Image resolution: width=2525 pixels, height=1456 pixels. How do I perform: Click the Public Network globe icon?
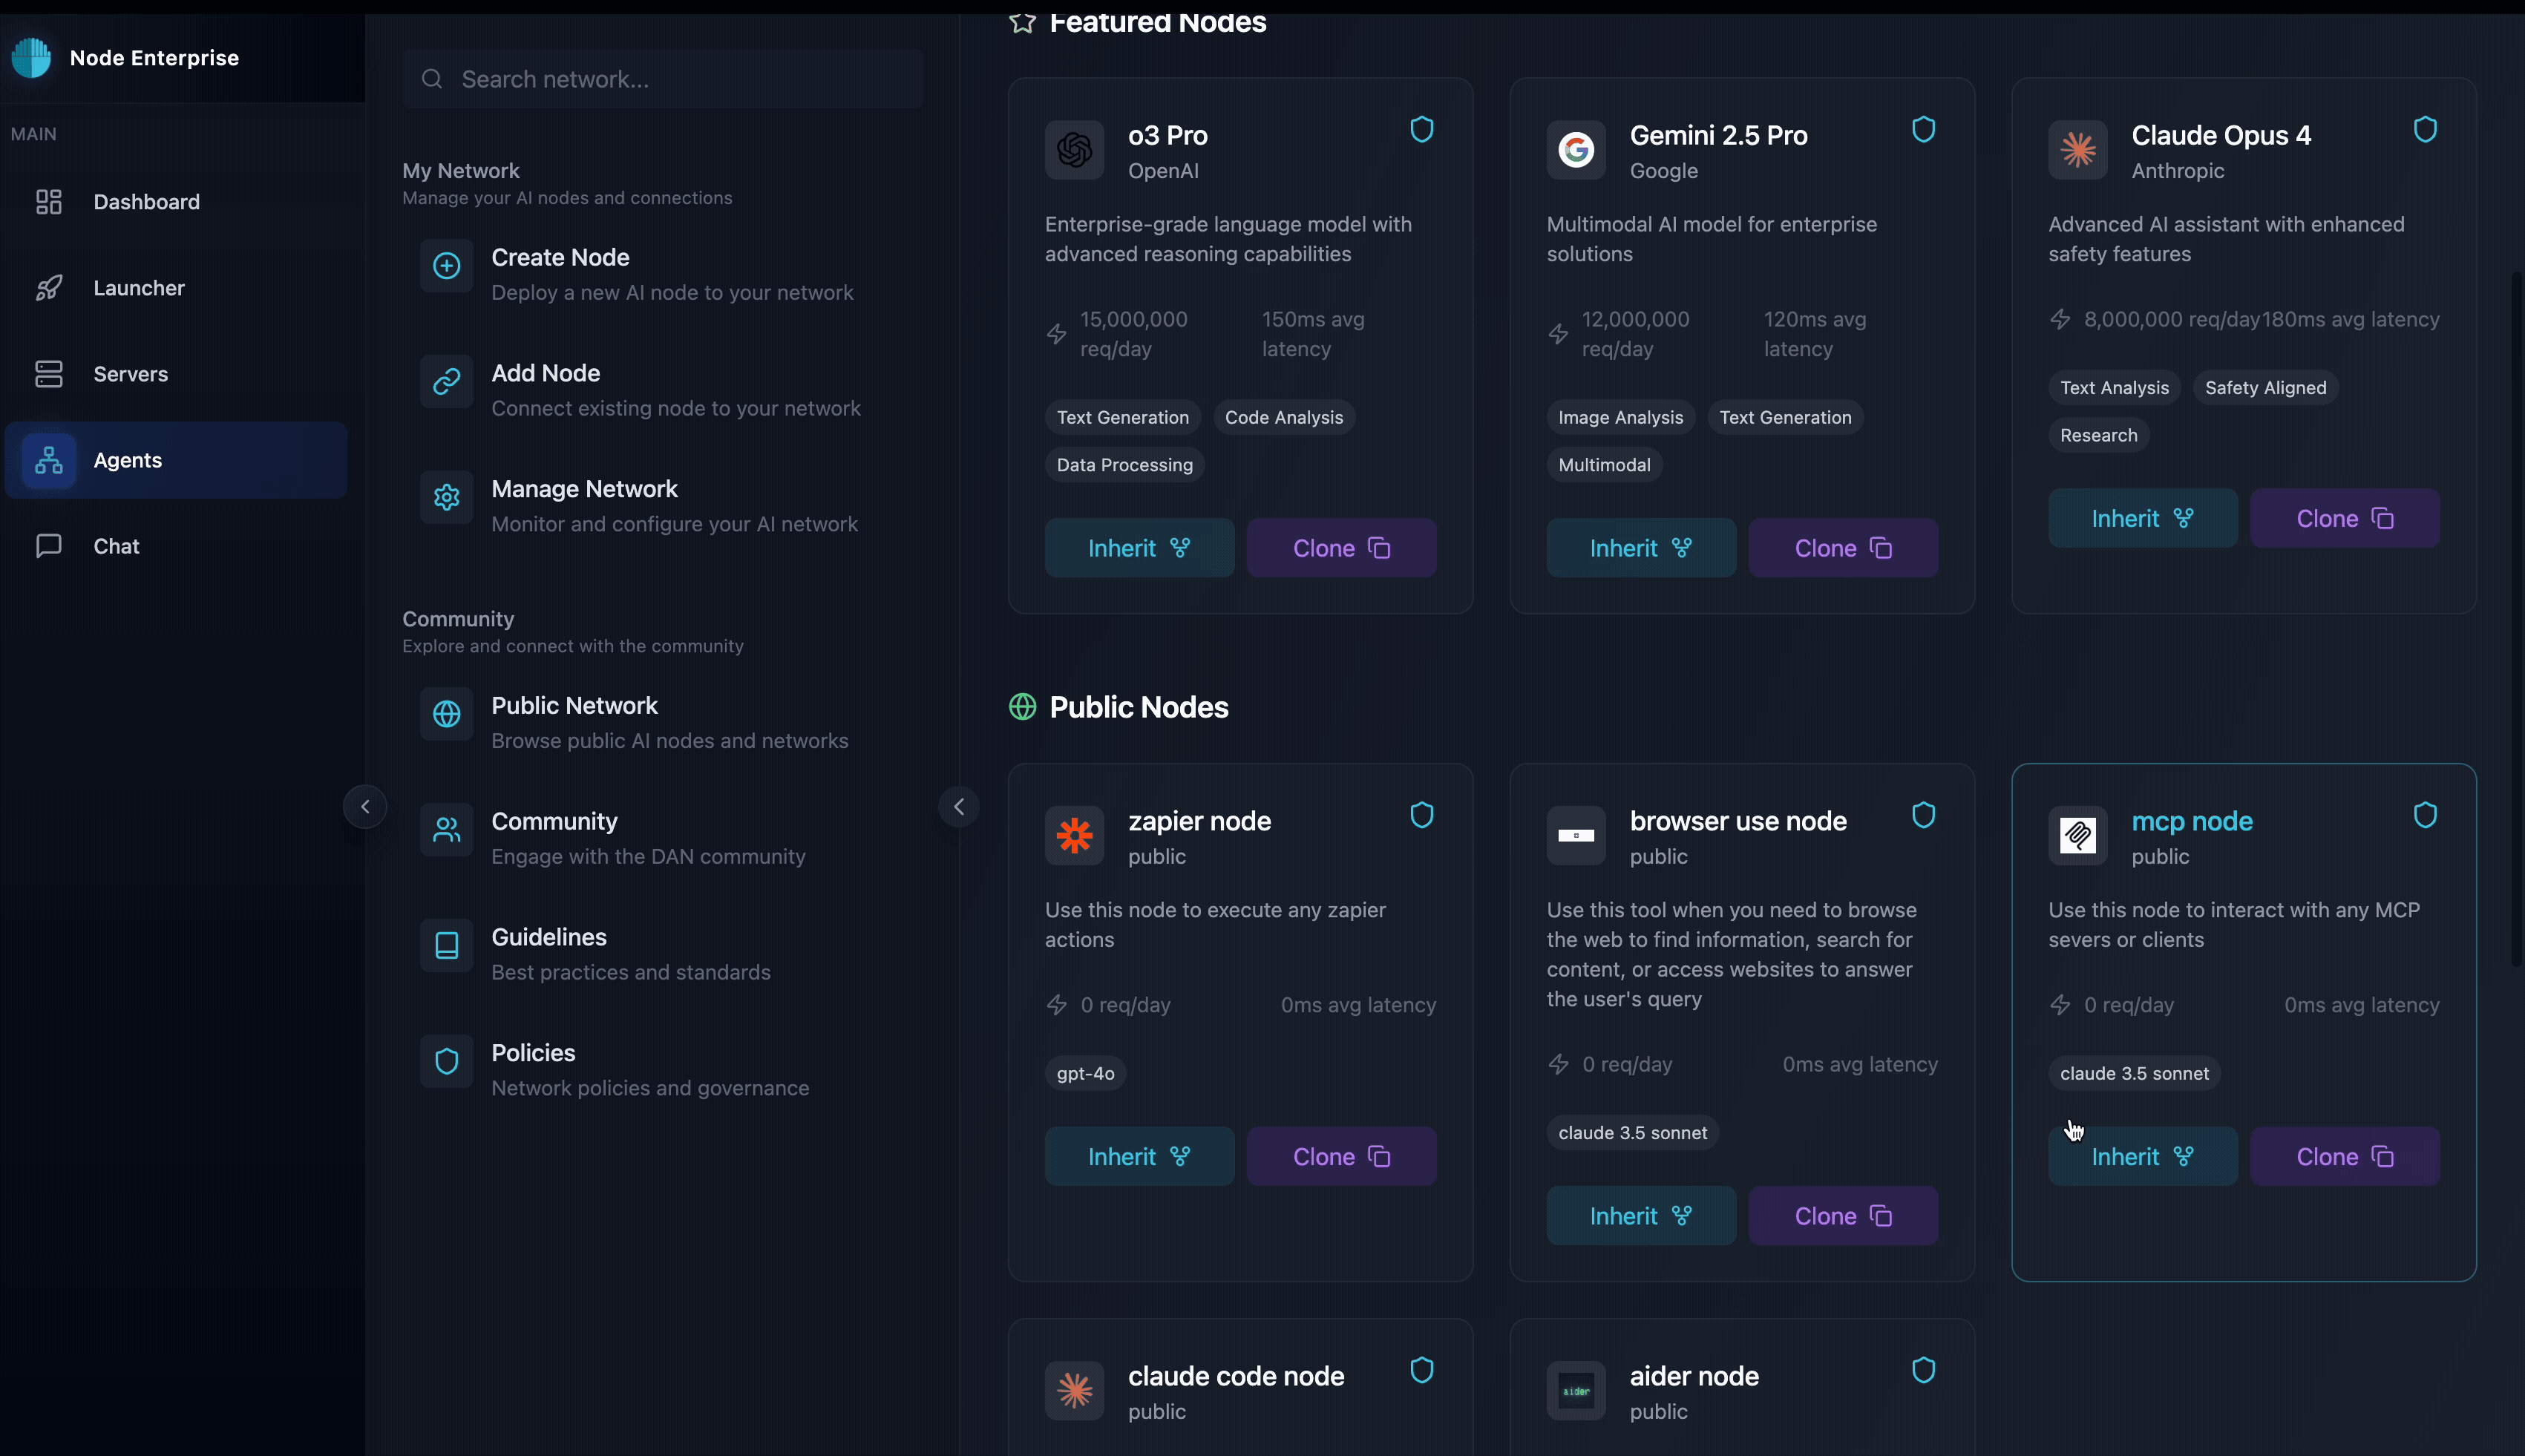(x=446, y=714)
